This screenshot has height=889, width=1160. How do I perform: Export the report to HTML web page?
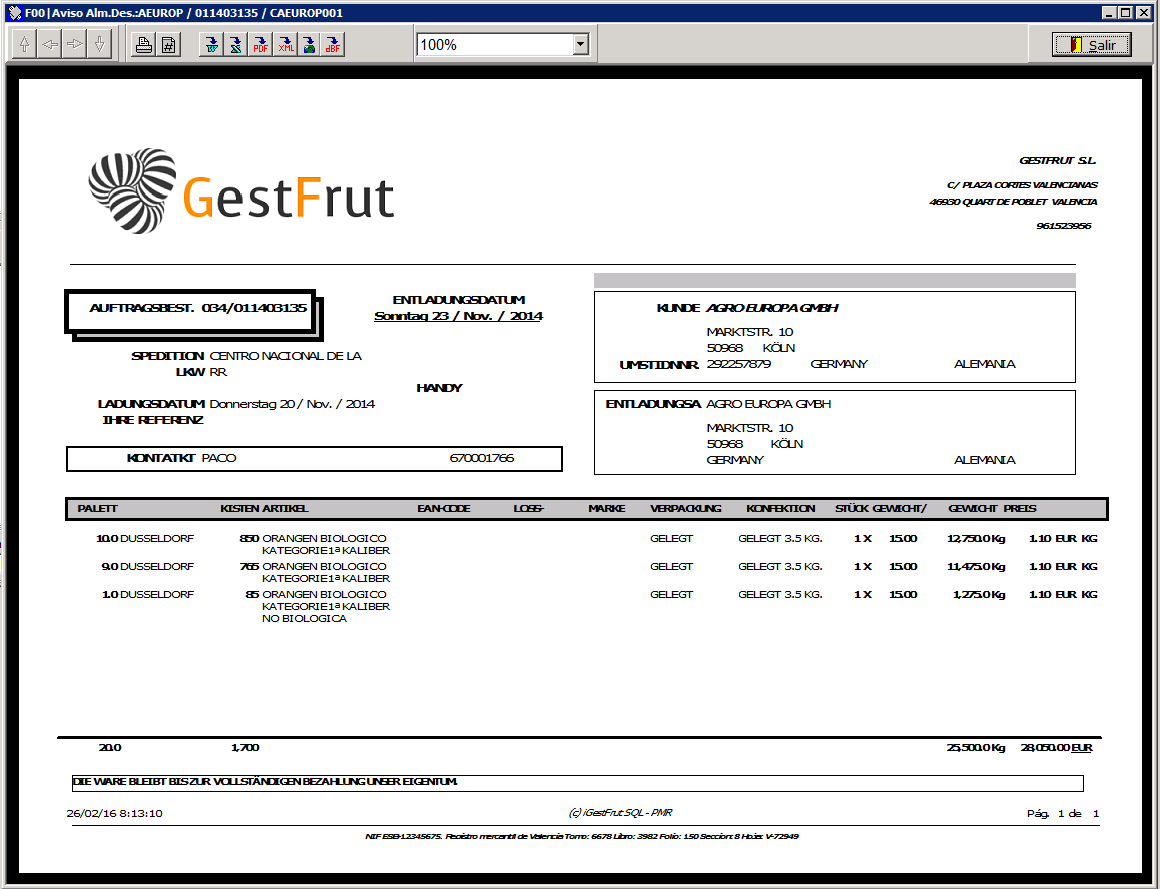[x=309, y=45]
